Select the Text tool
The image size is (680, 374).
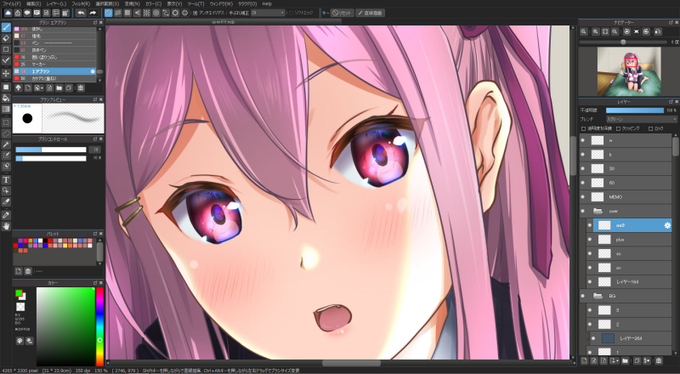(x=6, y=180)
